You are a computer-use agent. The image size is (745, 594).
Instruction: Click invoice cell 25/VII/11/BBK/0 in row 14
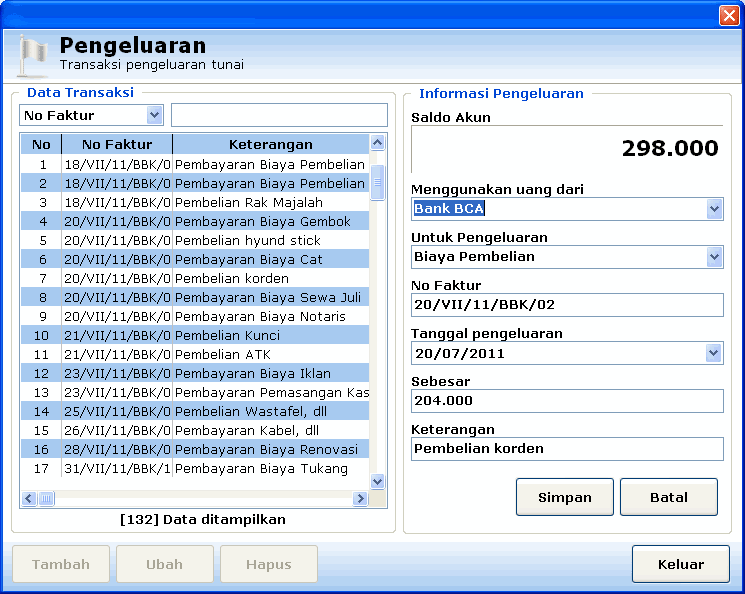point(117,412)
